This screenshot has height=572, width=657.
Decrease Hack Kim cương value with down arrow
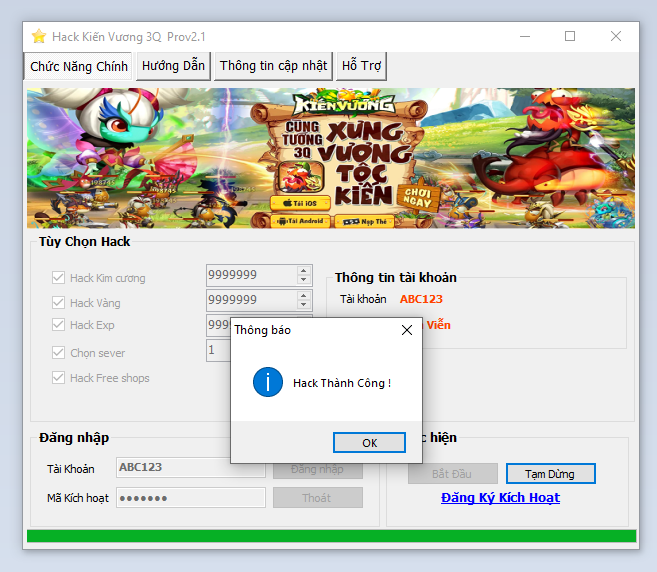pos(303,280)
